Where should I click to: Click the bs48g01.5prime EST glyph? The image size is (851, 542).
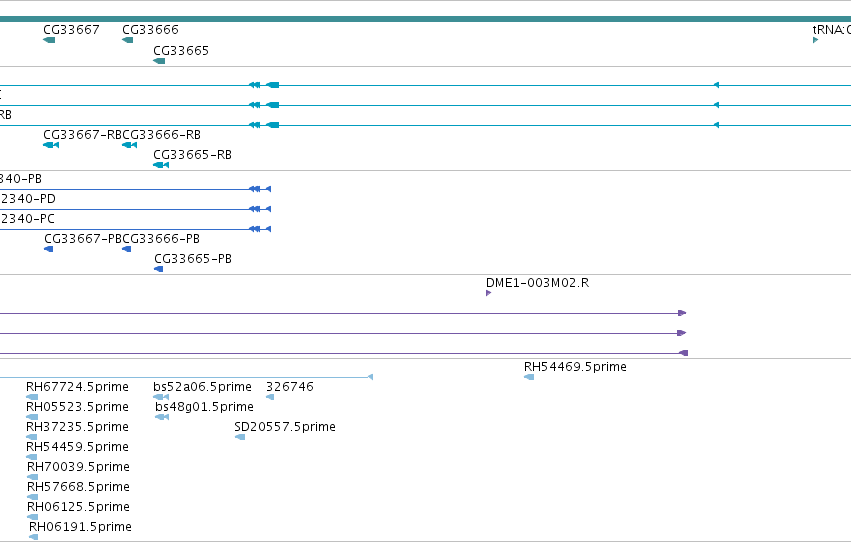[x=162, y=418]
